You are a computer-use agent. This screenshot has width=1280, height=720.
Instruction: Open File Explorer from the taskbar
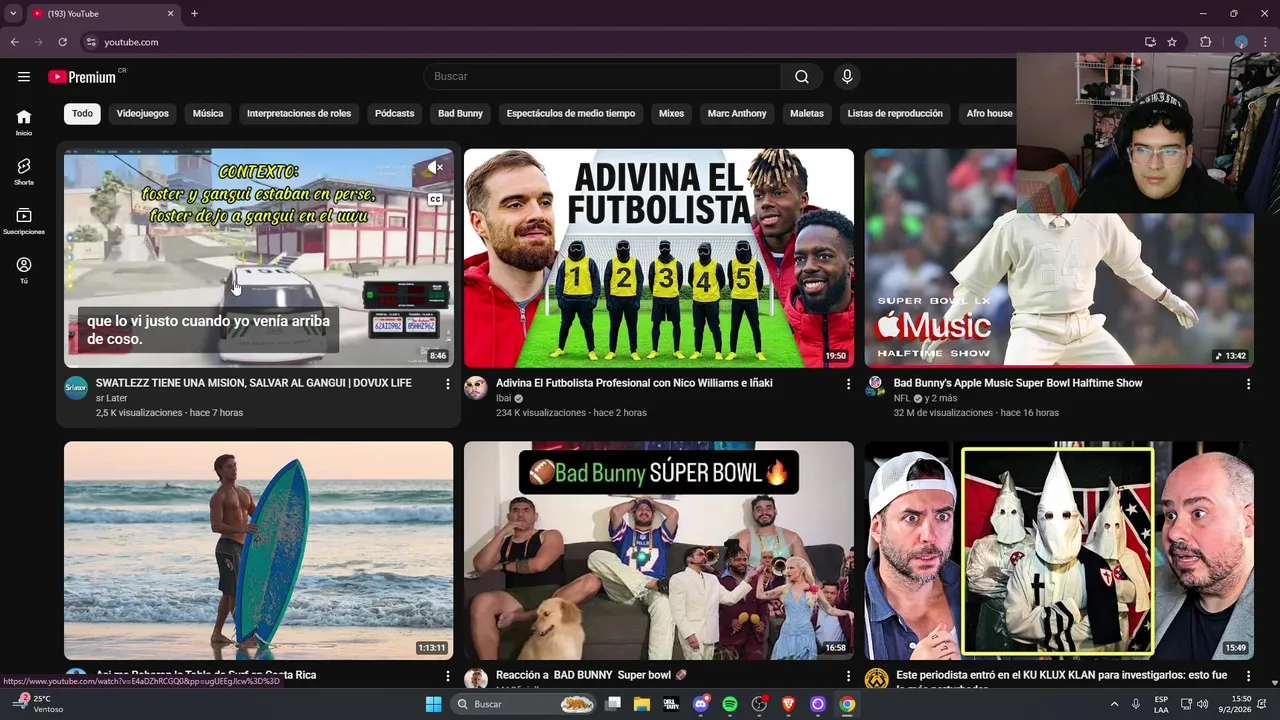pyautogui.click(x=642, y=704)
